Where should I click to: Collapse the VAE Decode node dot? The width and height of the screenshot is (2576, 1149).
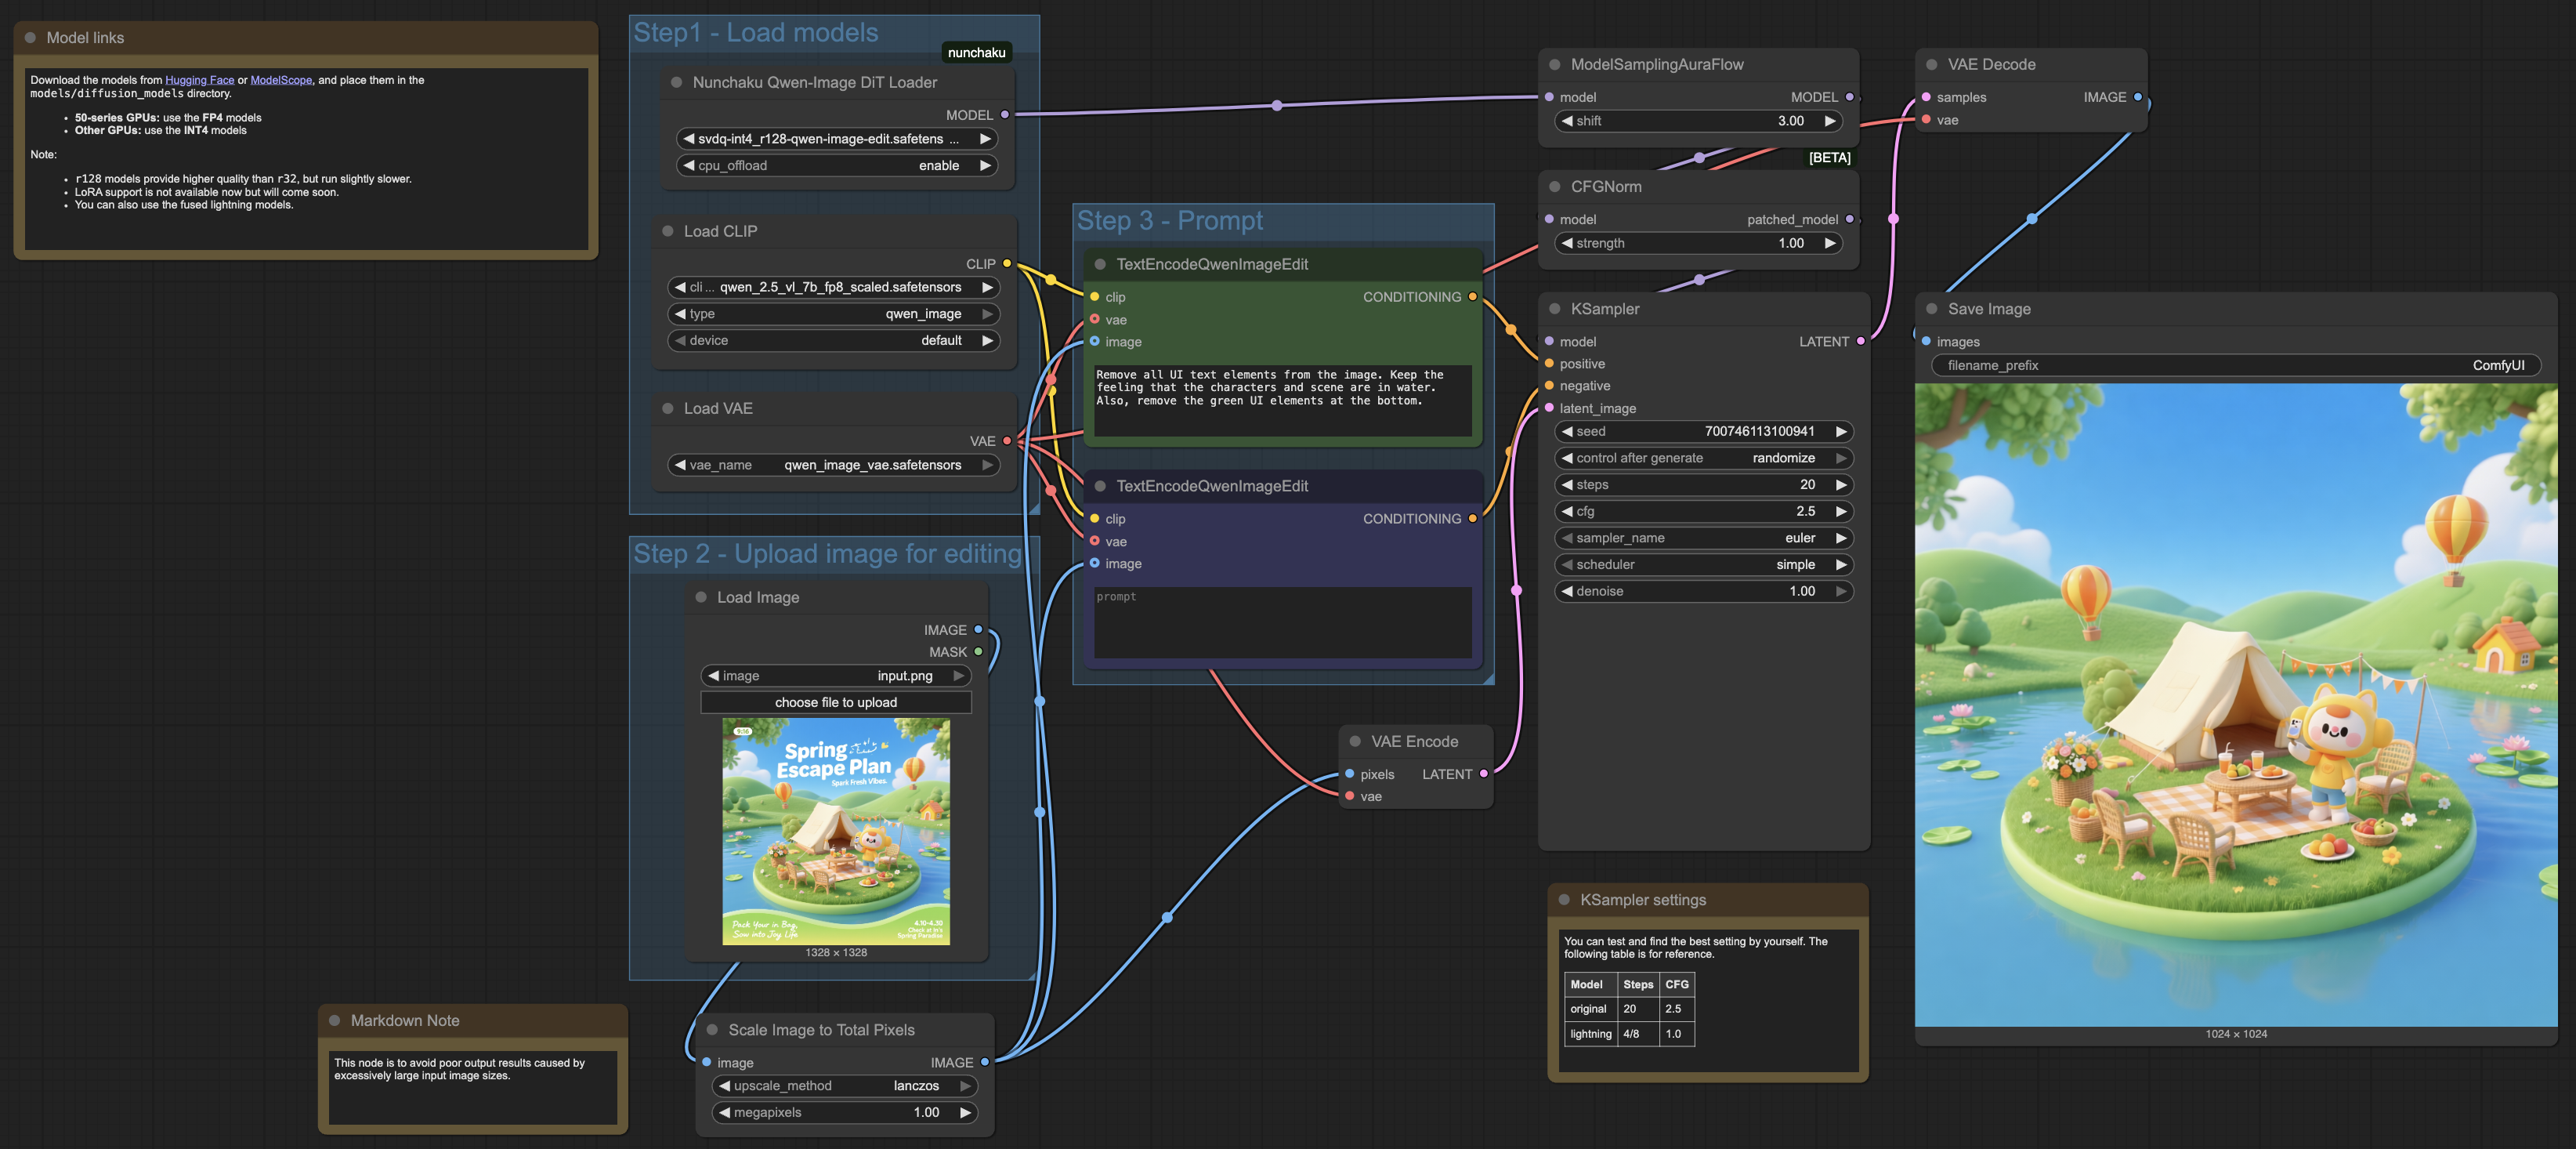[x=1931, y=64]
